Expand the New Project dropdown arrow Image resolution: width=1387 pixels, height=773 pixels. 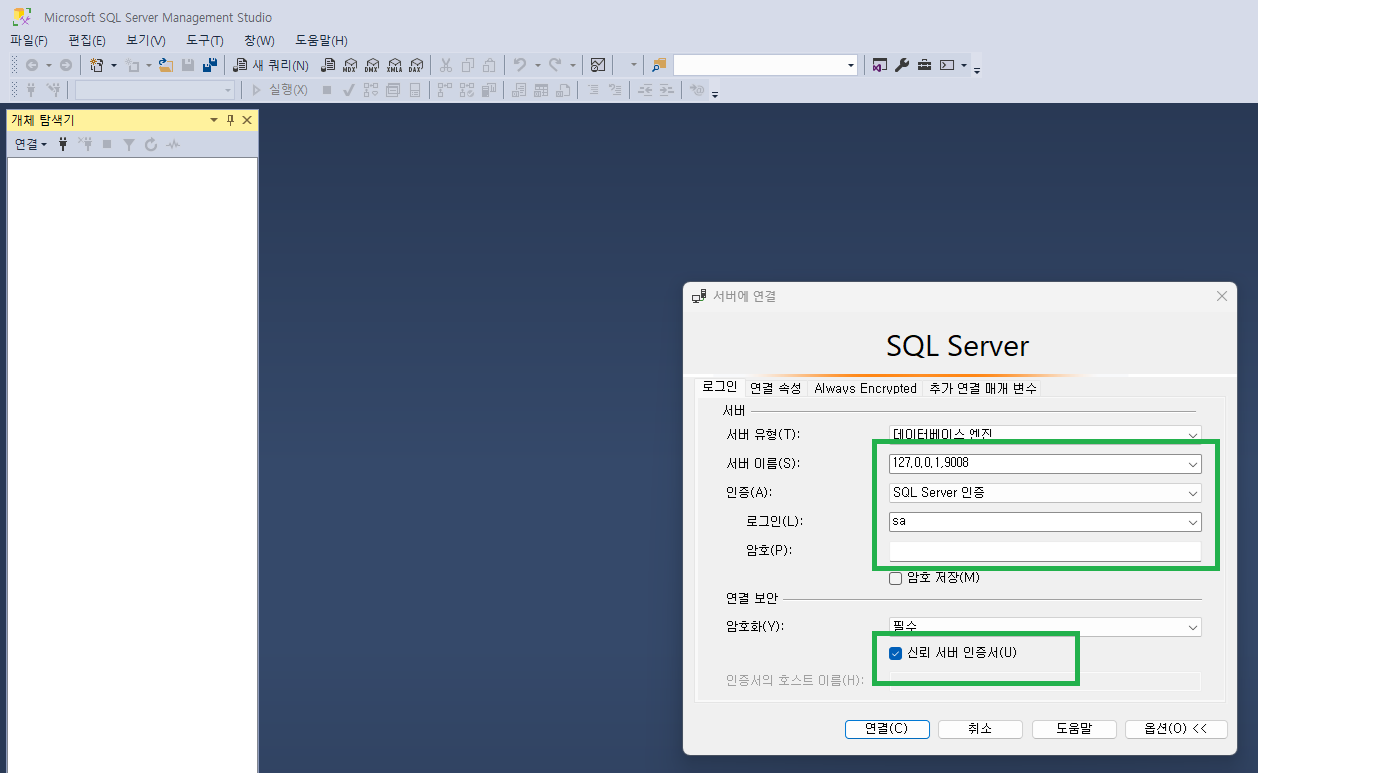(x=113, y=65)
